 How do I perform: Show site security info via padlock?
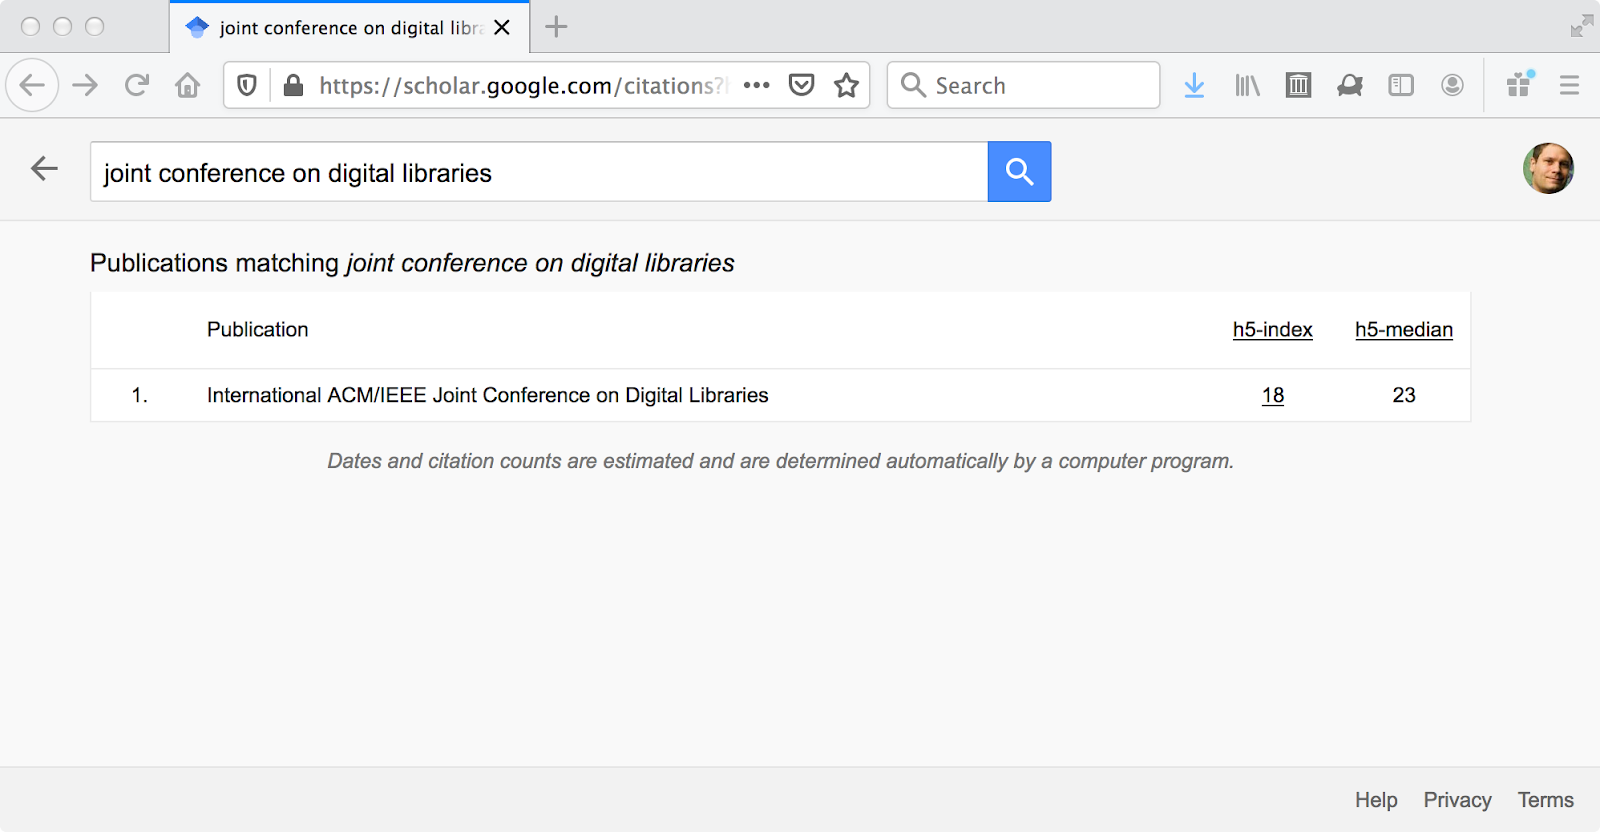tap(293, 85)
